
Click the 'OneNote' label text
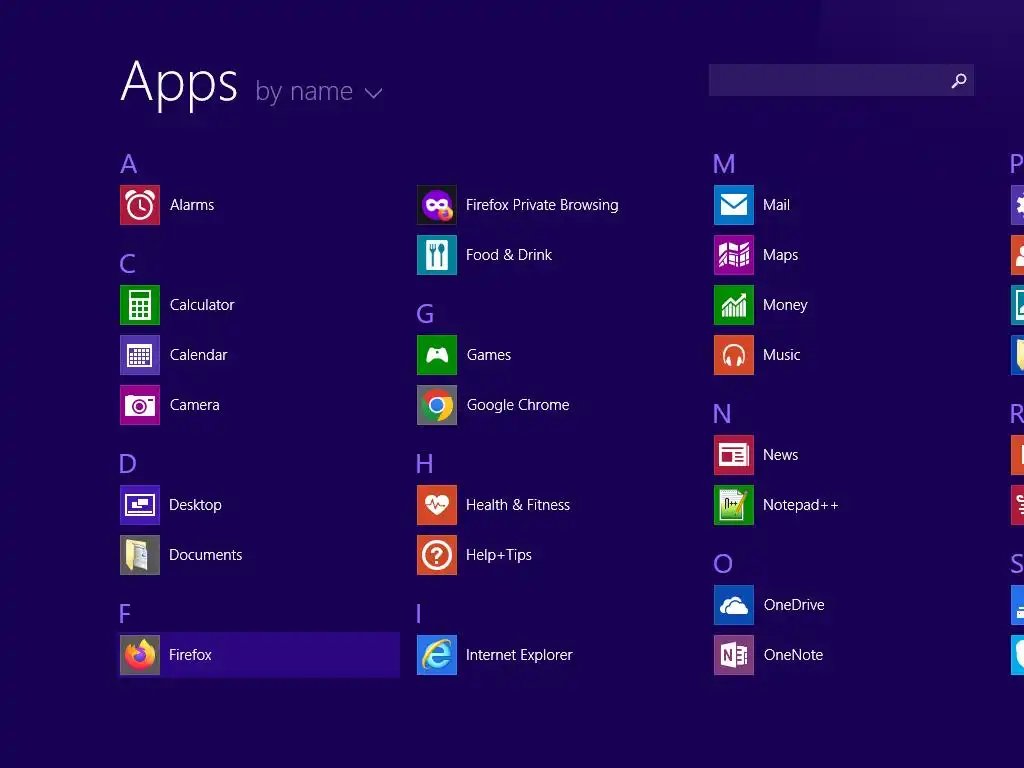[x=793, y=655]
